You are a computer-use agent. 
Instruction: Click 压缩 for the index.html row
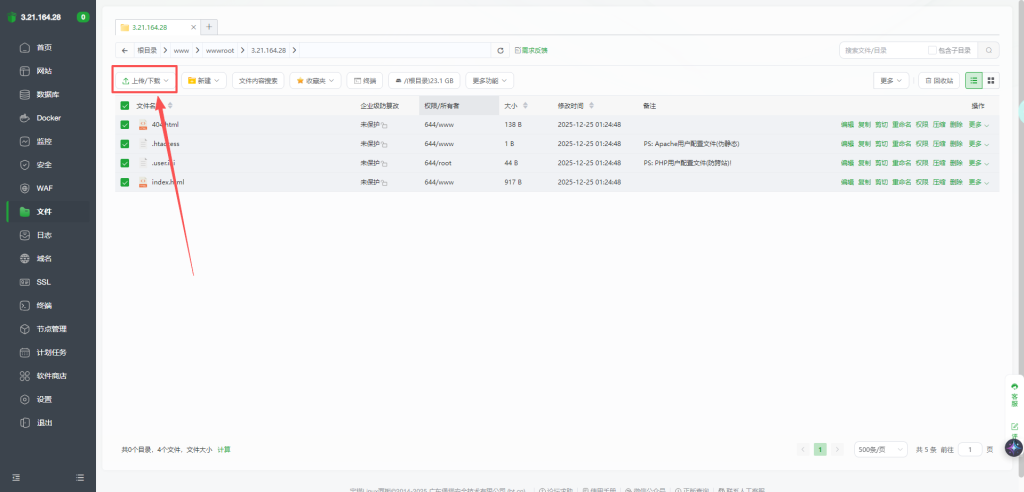[x=939, y=182]
